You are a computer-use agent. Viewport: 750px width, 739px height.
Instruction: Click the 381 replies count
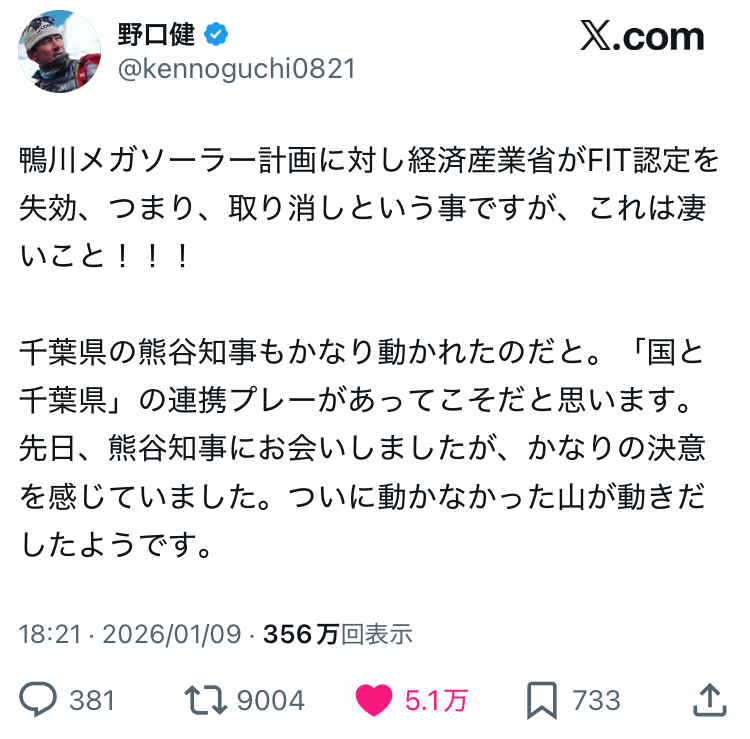(x=92, y=701)
